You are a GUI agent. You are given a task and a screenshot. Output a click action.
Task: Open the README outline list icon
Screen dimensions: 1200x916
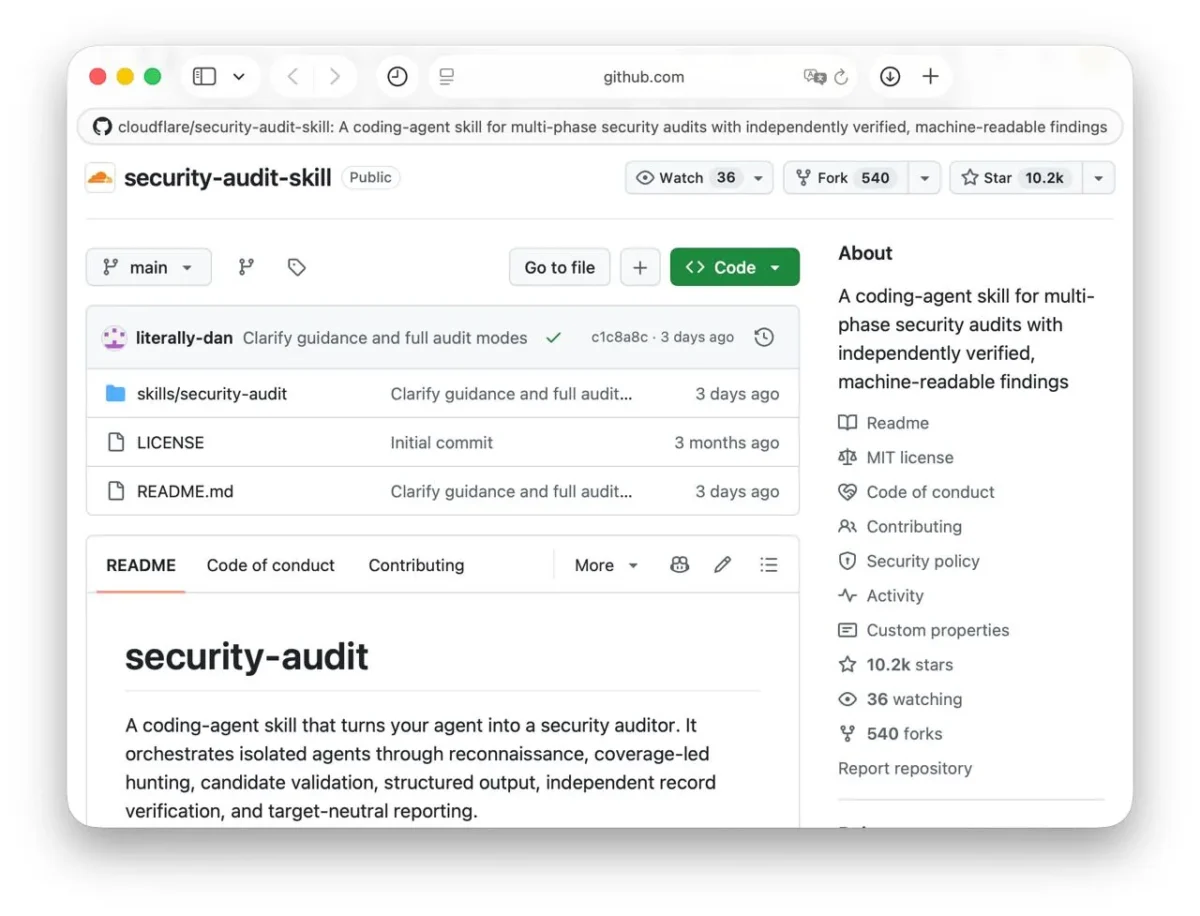pos(768,565)
